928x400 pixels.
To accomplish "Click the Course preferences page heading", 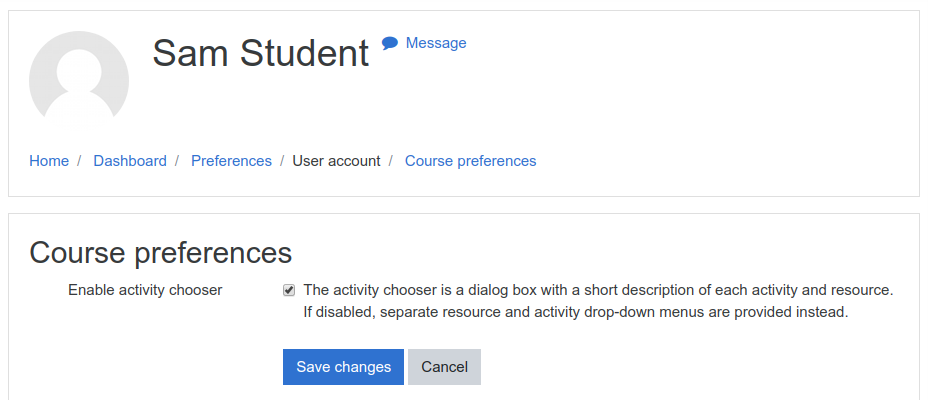I will pos(160,252).
